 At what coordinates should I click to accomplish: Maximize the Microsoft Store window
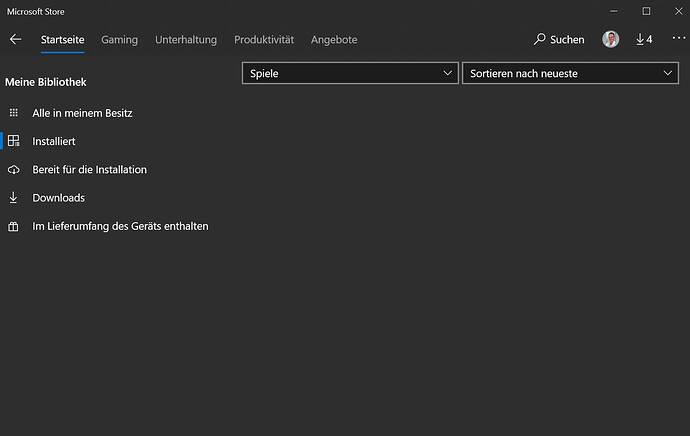tap(646, 11)
